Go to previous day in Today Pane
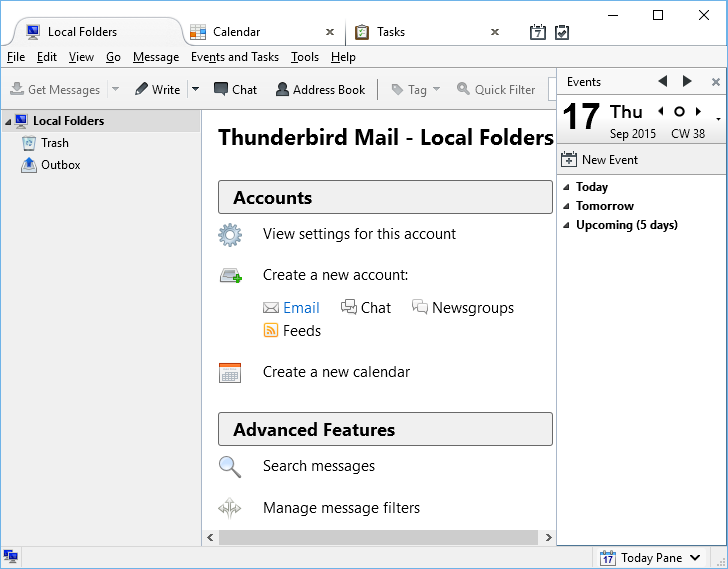Viewport: 728px width, 569px height. point(661,111)
